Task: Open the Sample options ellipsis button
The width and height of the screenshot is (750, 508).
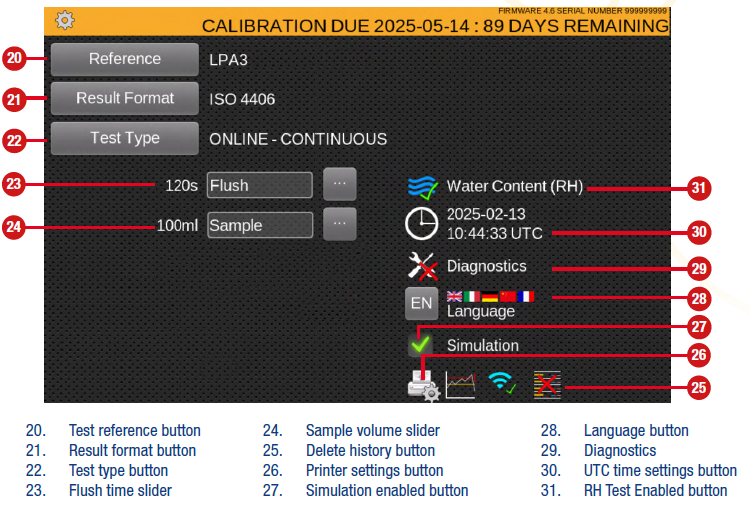Action: tap(340, 225)
